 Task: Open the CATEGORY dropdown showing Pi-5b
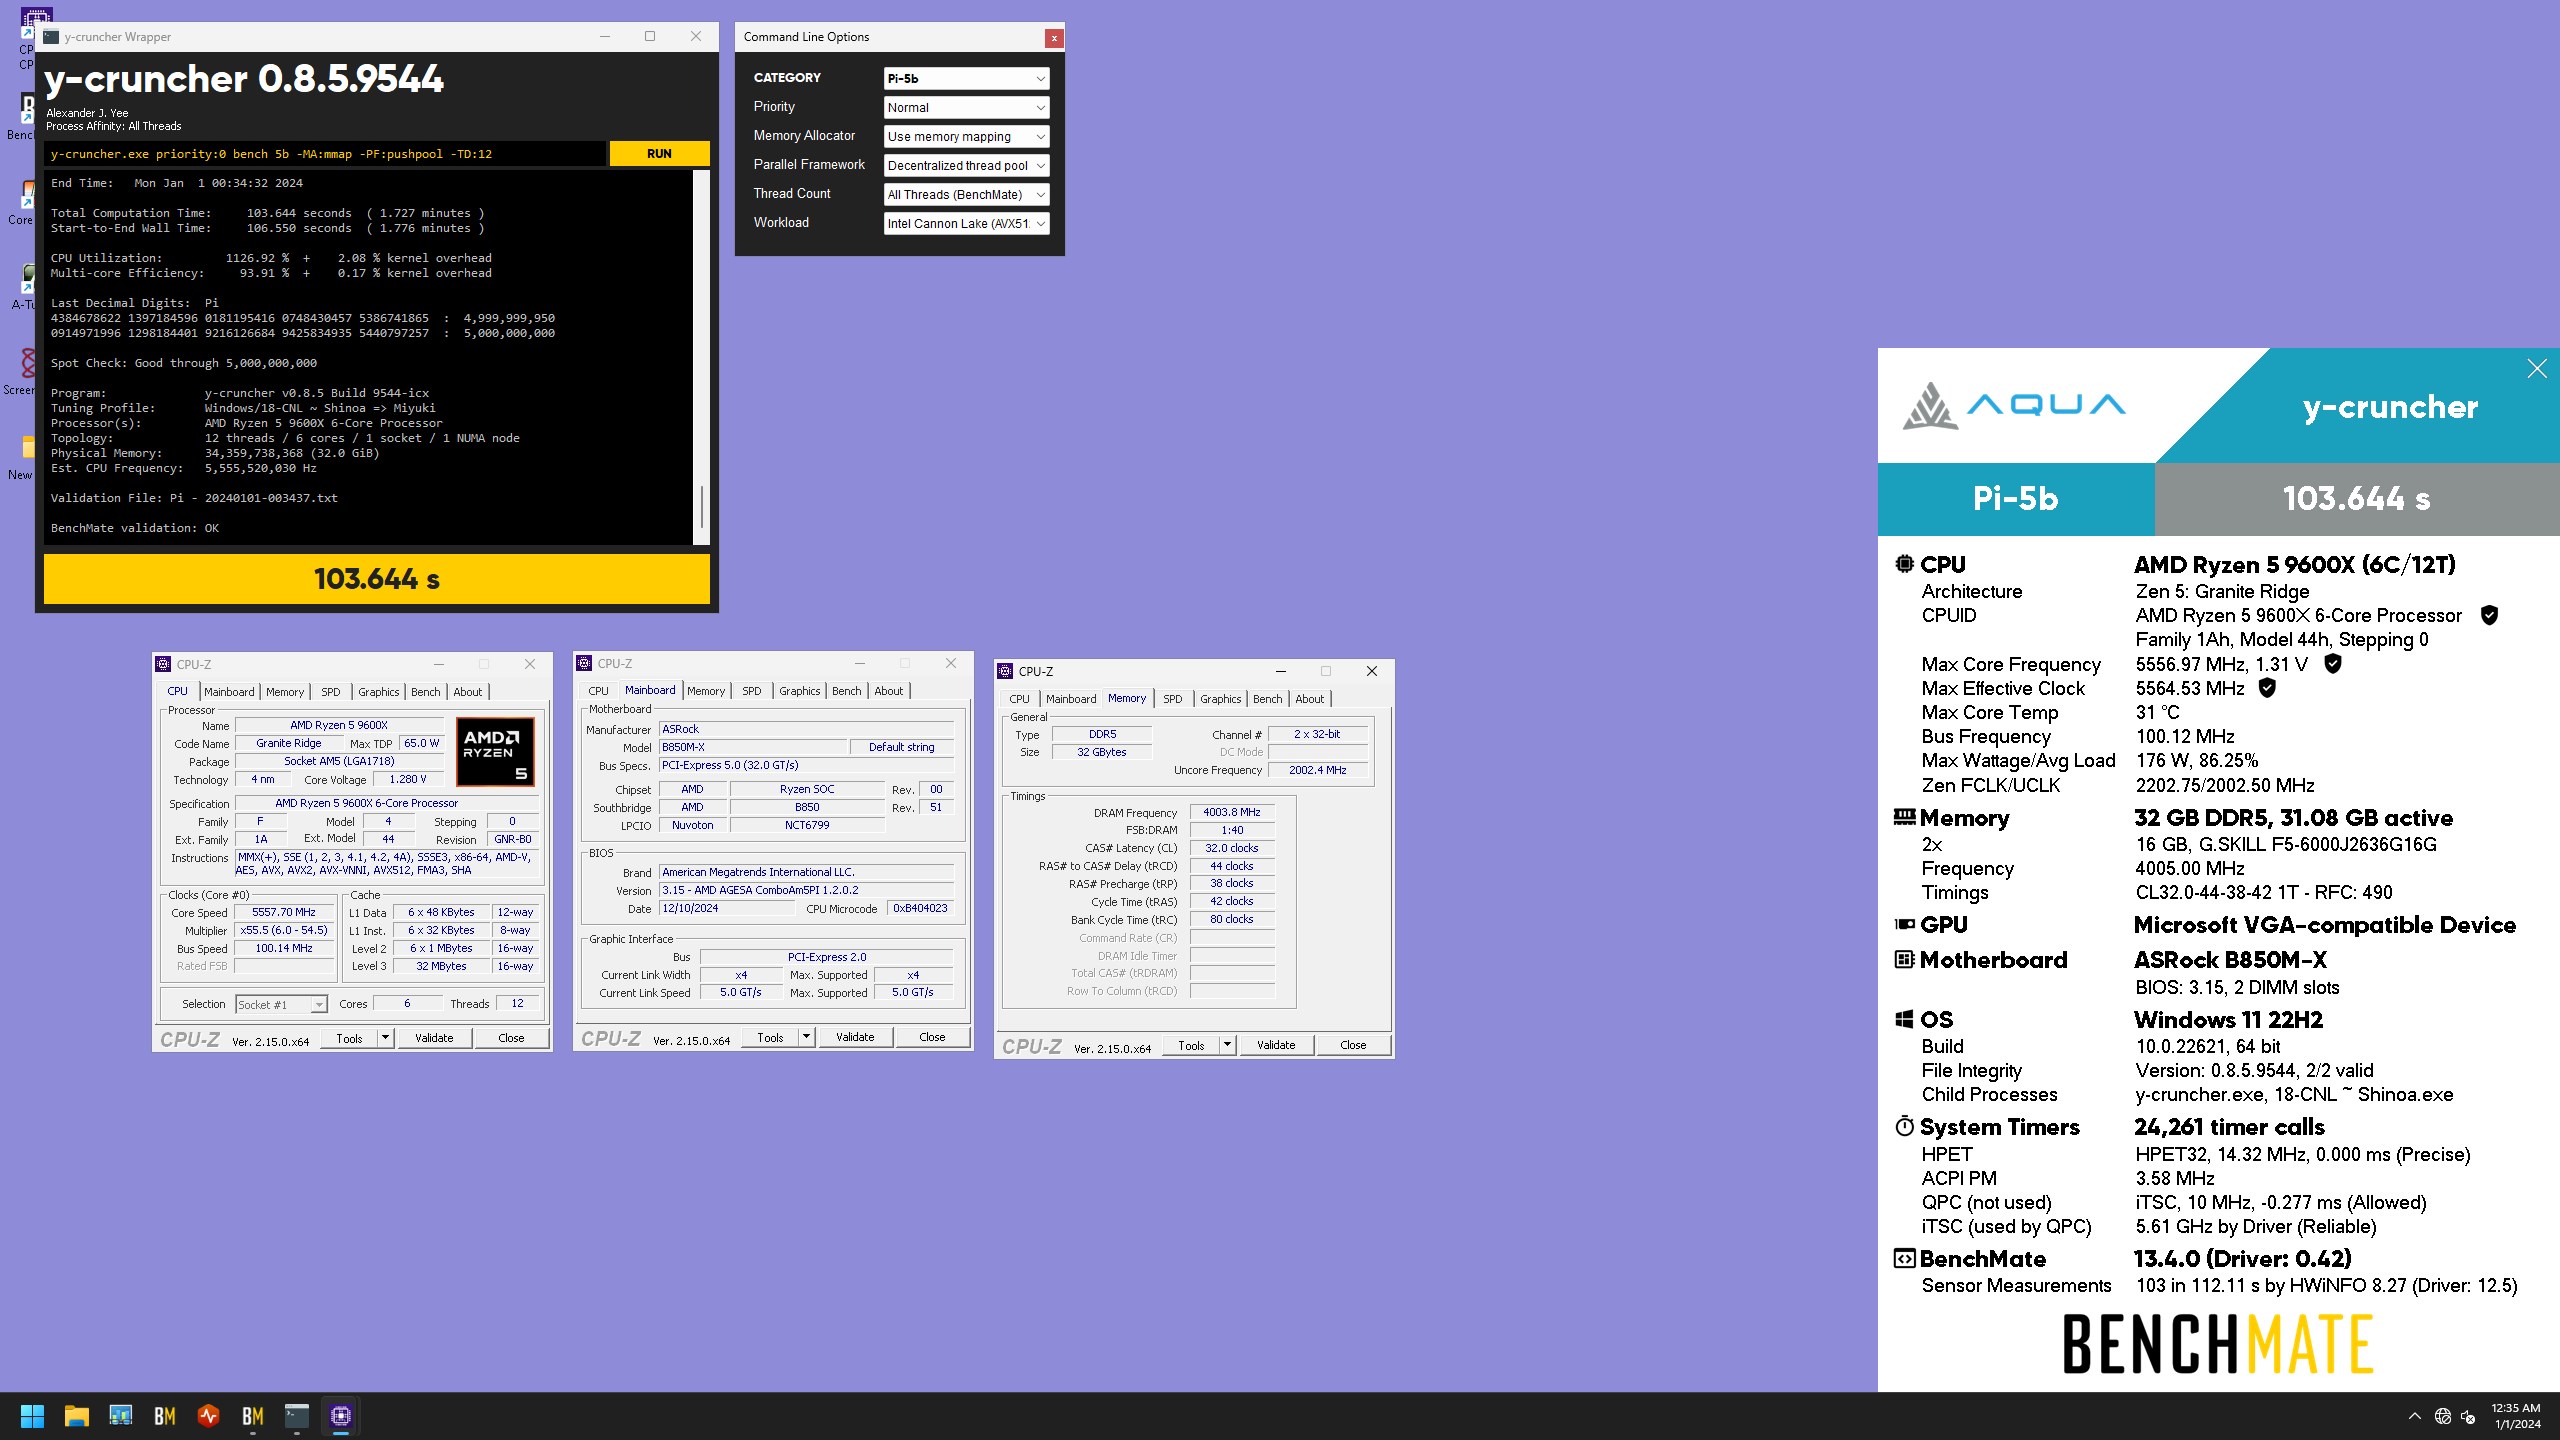pyautogui.click(x=966, y=78)
